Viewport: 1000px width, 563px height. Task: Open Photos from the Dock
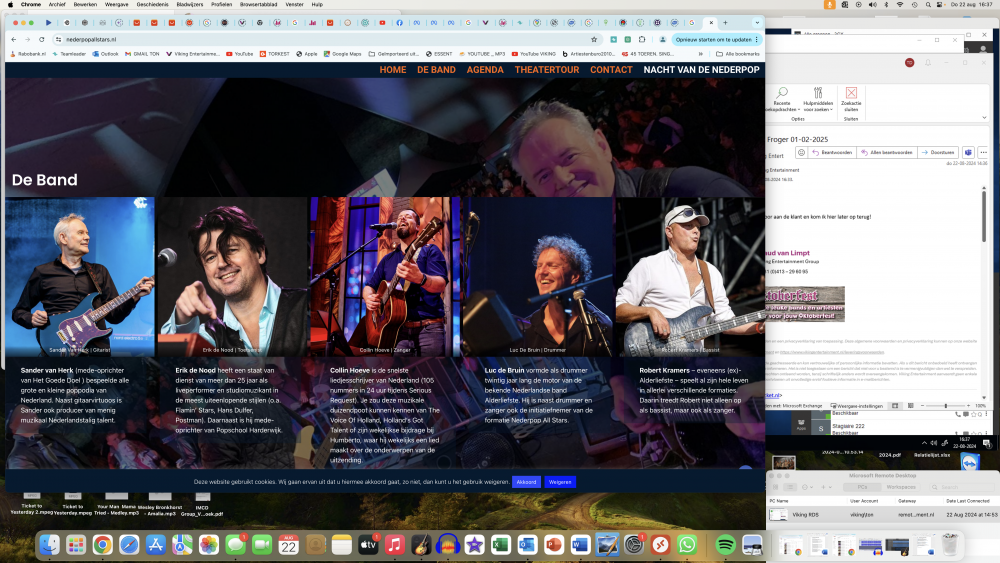[209, 545]
